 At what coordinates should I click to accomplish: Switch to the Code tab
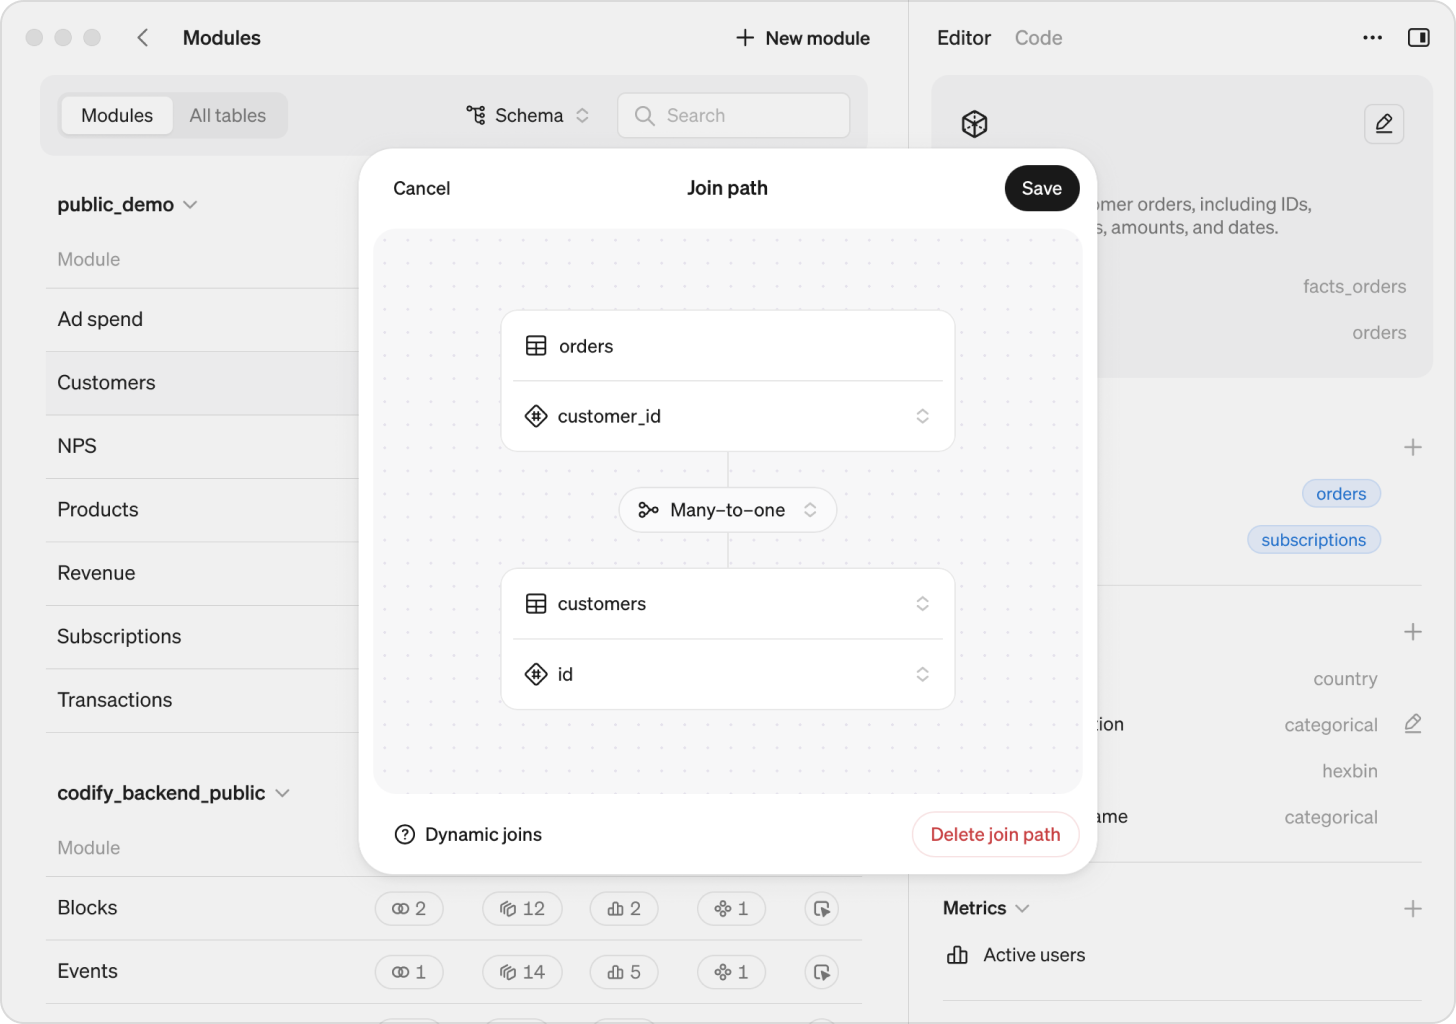[x=1038, y=37]
